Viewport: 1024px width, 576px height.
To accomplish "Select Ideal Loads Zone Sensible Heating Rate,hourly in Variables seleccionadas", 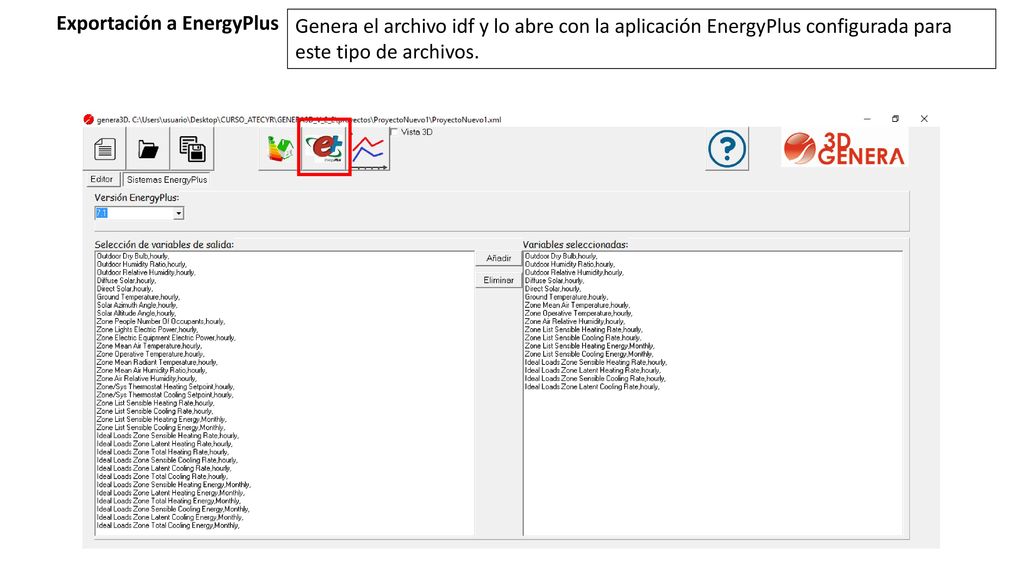I will [596, 362].
